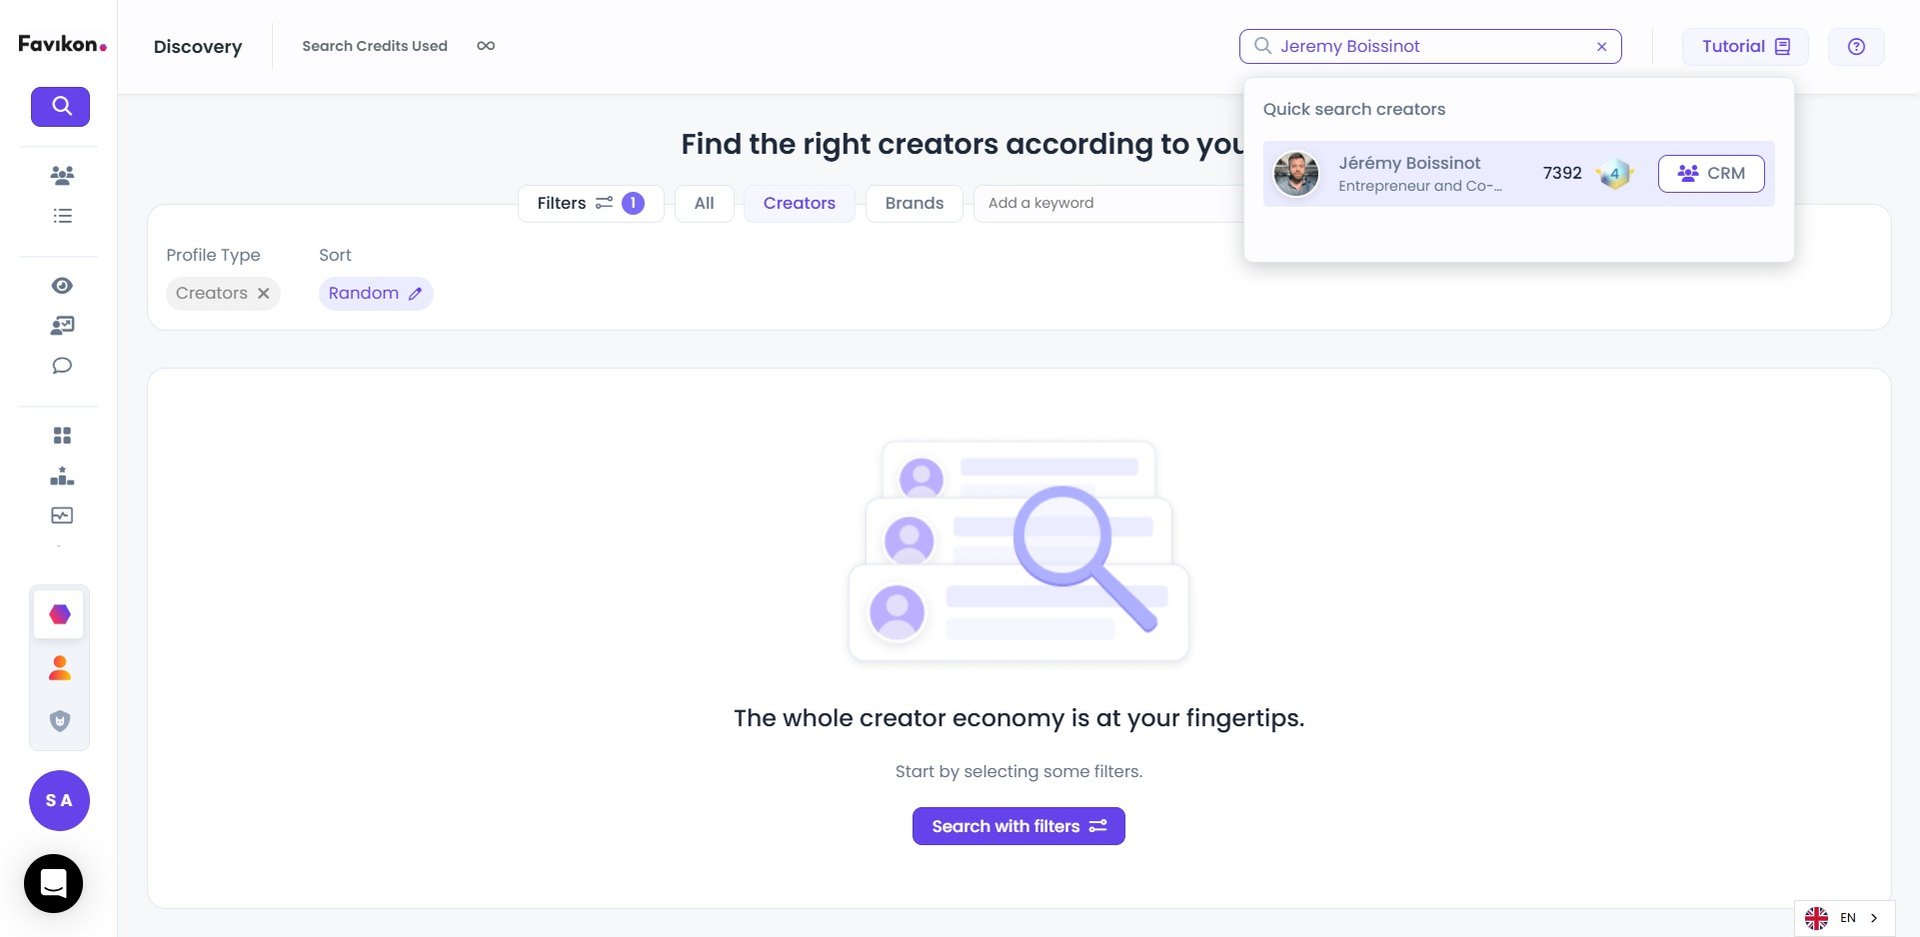Viewport: 1920px width, 937px height.
Task: Edit the Random sort option
Action: click(x=415, y=294)
